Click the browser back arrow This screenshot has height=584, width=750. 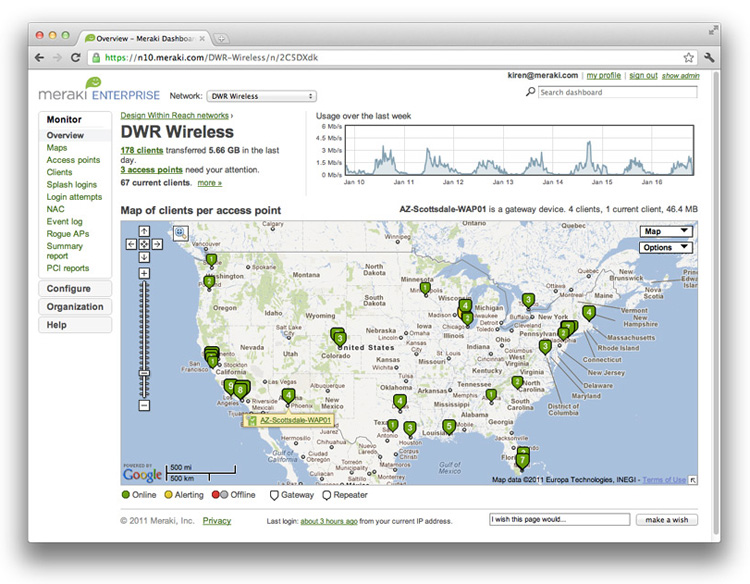pos(40,58)
